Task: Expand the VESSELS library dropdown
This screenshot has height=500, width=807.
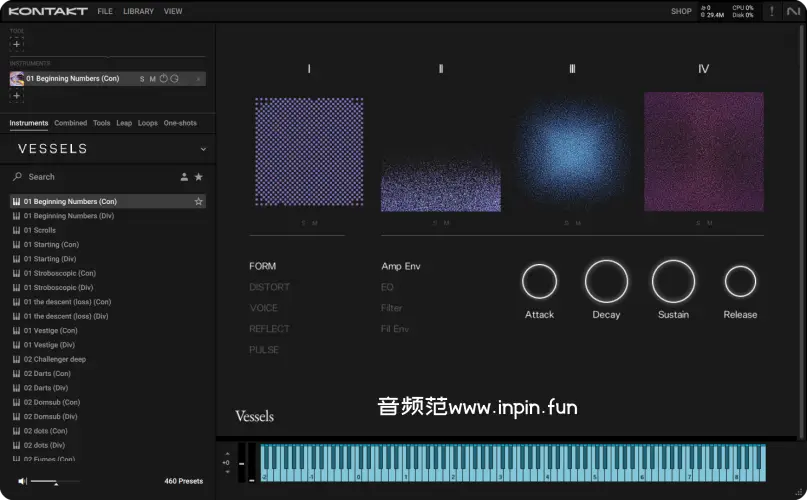Action: click(203, 149)
